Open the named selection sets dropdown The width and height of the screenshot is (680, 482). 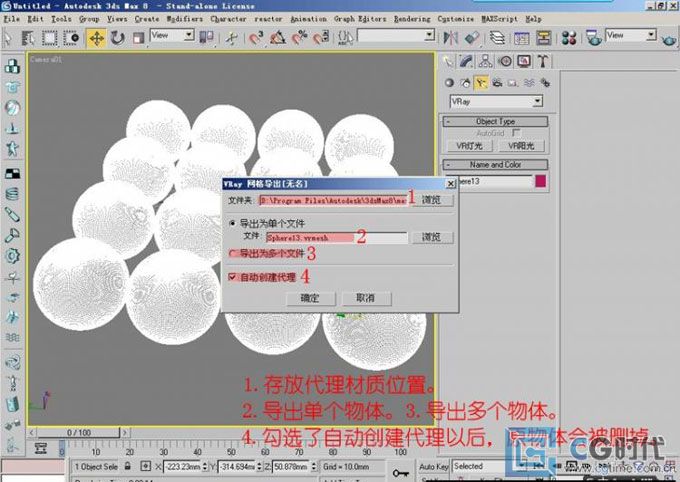[396, 36]
